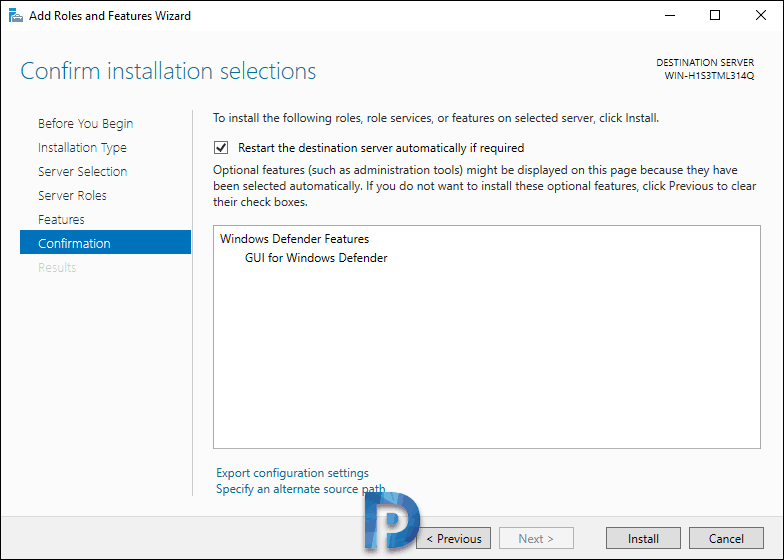Close the Add Roles and Features Wizard
This screenshot has width=784, height=560.
point(760,16)
